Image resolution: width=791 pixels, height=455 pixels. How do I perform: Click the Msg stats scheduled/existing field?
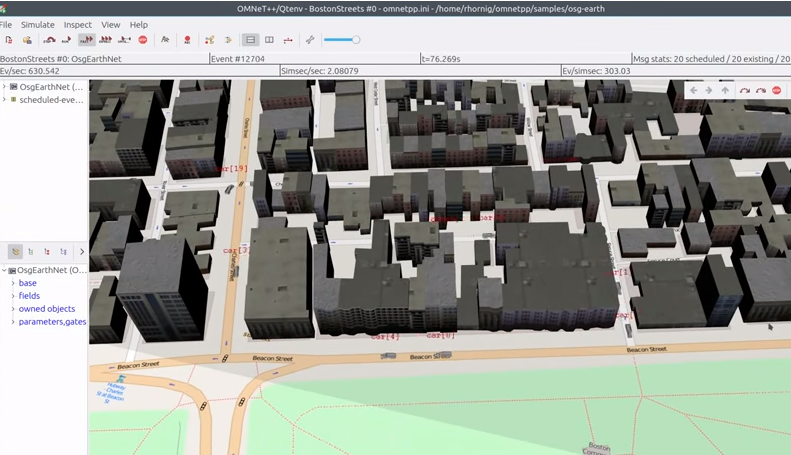711,59
